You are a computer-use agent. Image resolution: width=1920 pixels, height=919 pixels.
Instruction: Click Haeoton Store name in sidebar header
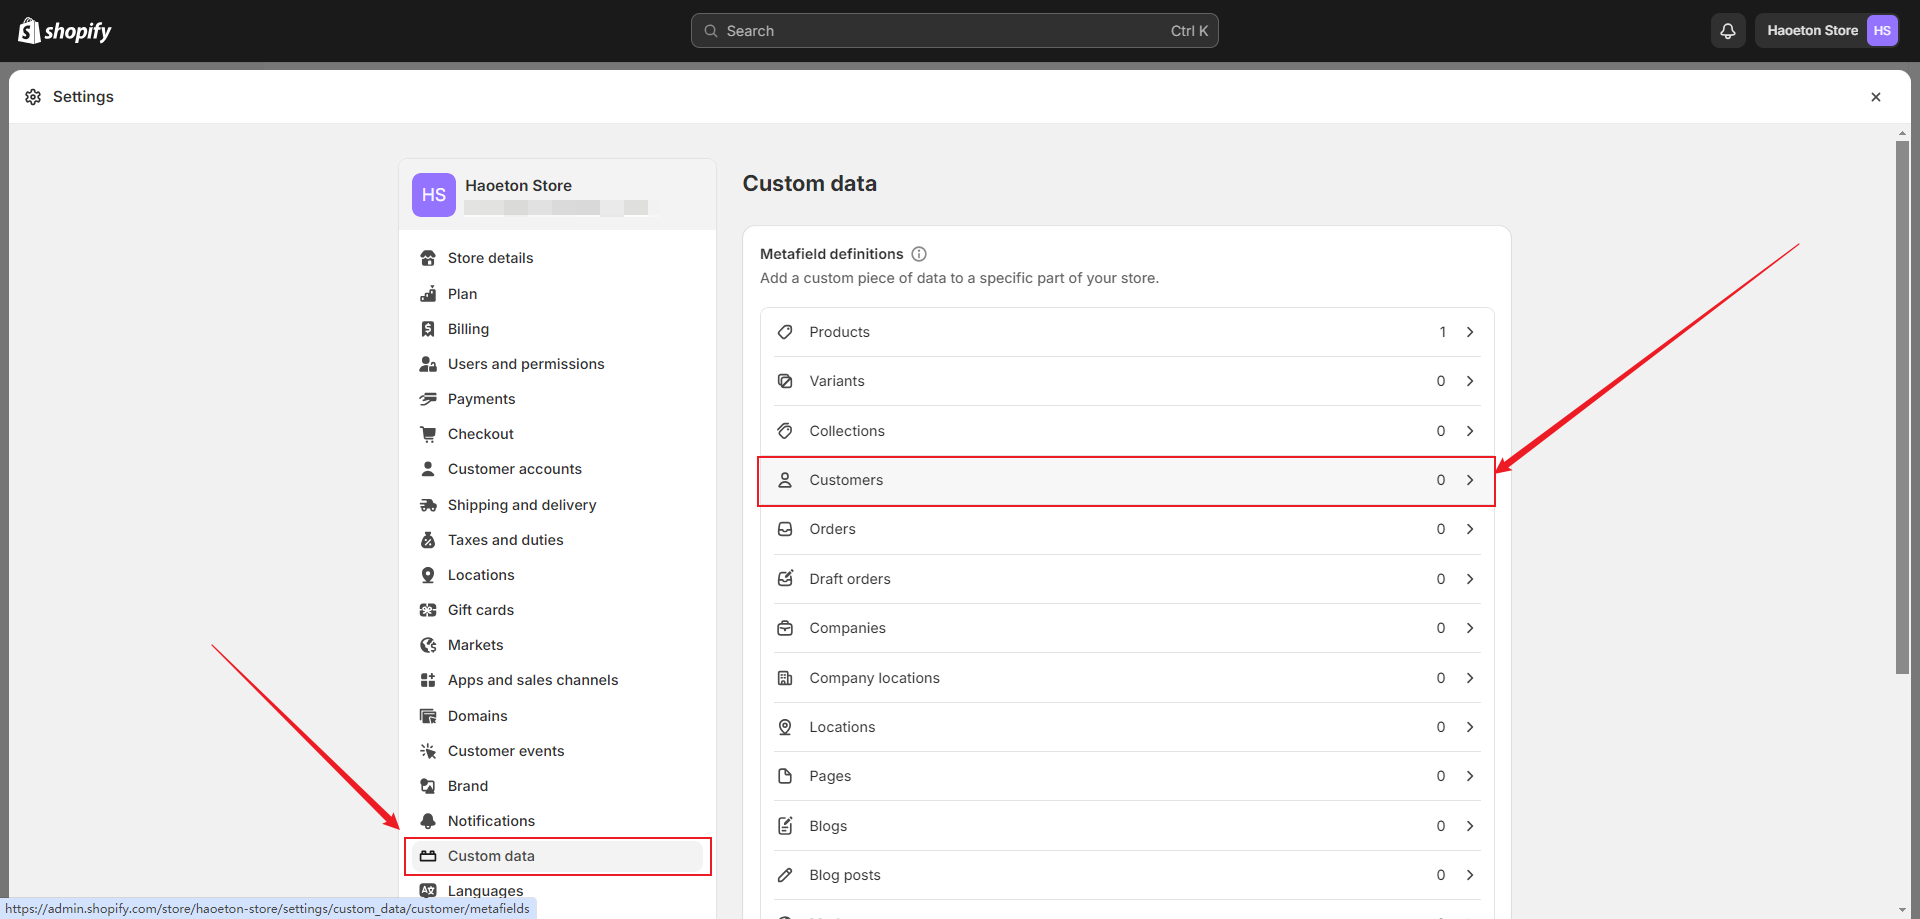(518, 186)
